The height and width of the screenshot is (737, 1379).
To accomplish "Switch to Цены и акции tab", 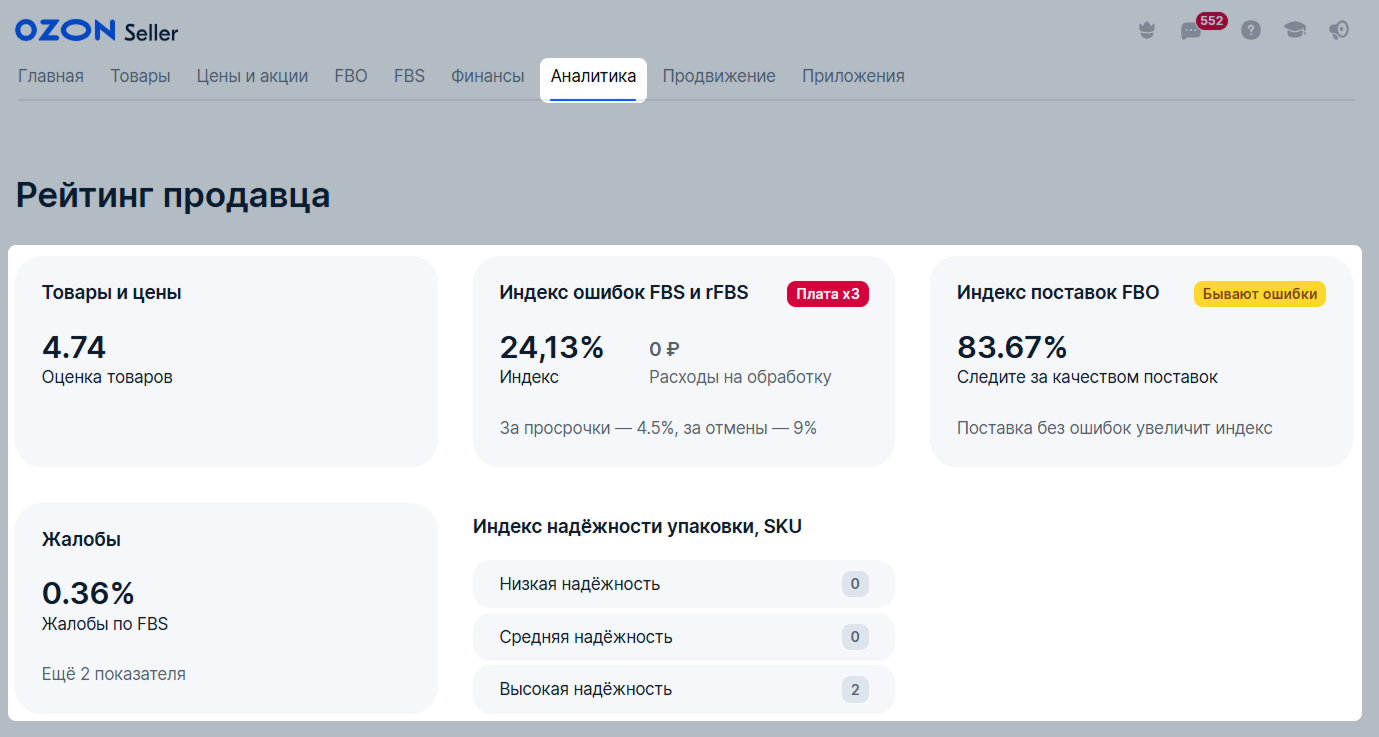I will click(x=252, y=76).
